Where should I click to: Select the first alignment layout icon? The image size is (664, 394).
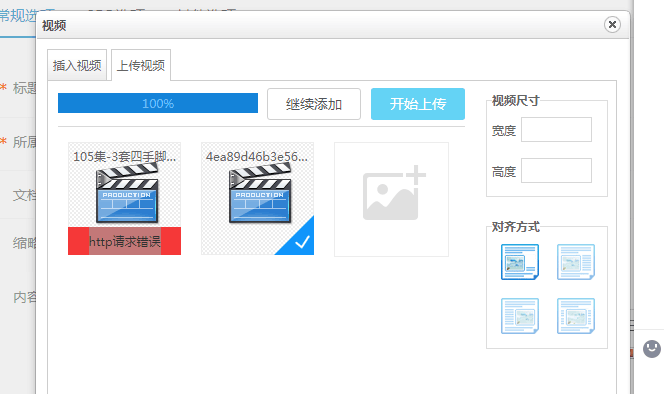pos(520,262)
